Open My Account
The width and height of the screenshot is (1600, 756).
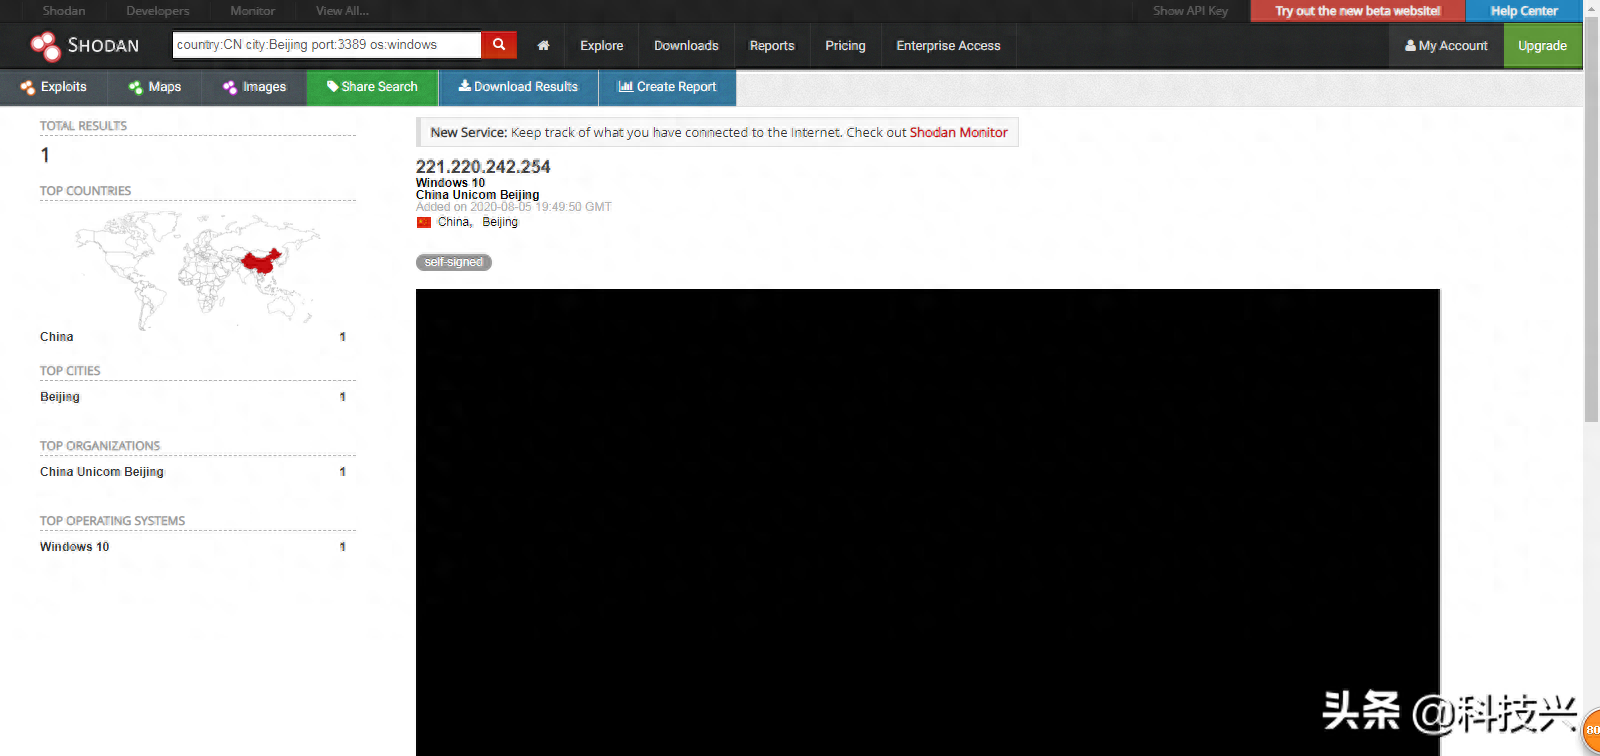(1446, 46)
